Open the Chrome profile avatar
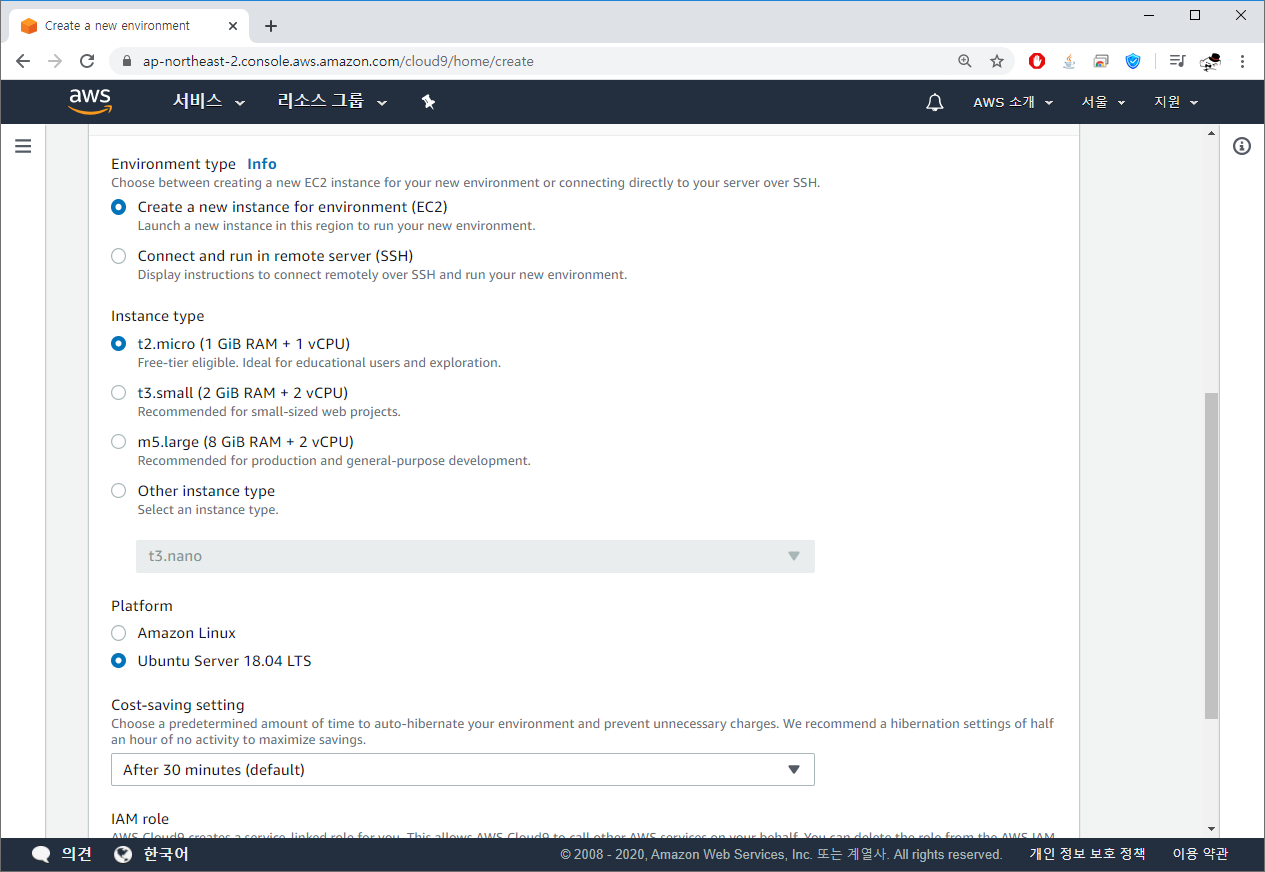Viewport: 1265px width, 872px height. point(1210,61)
